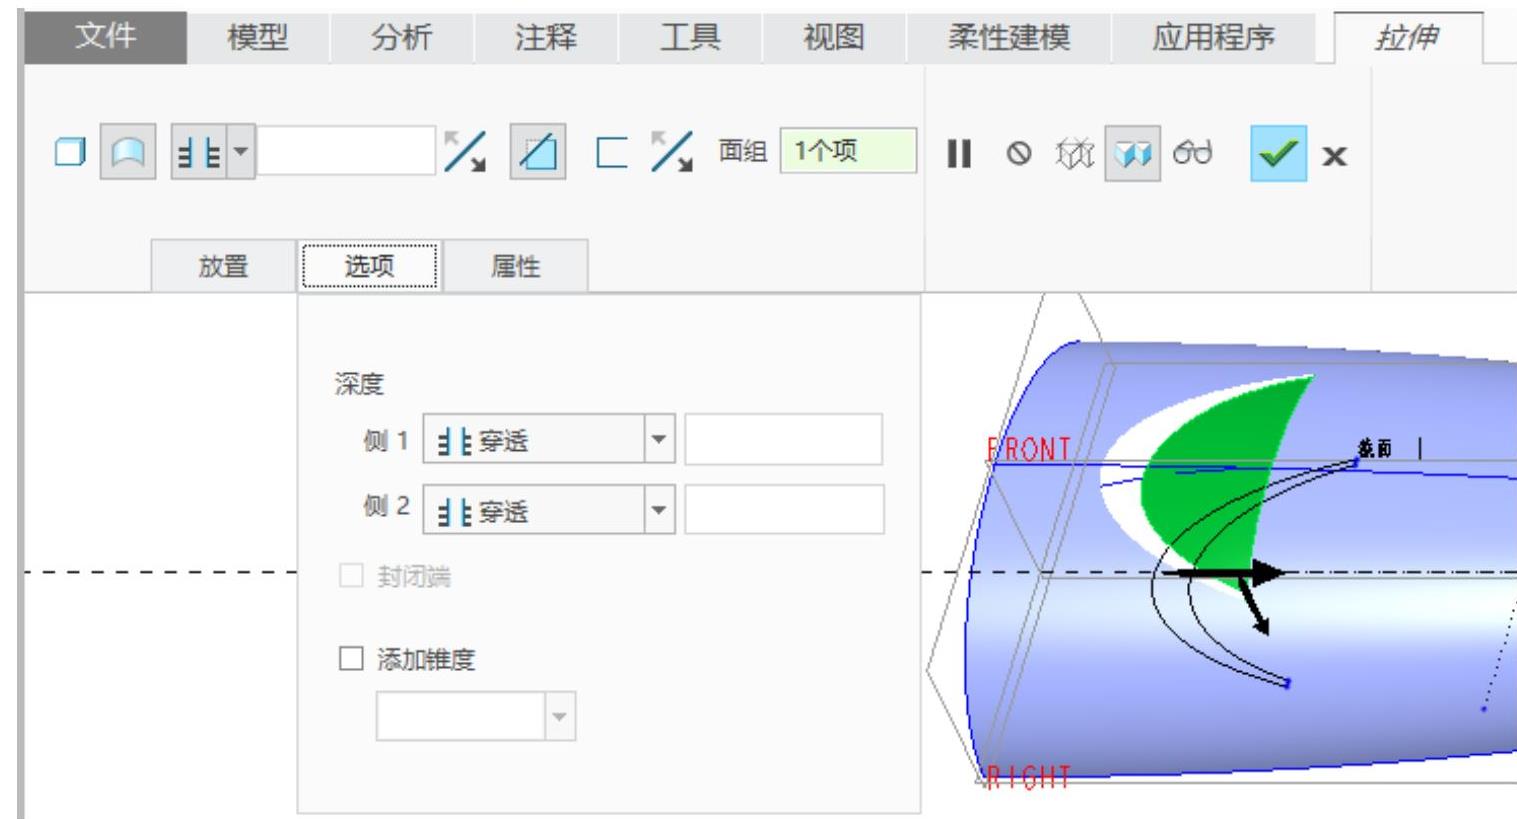Toggle the surface extrude icon

[128, 153]
